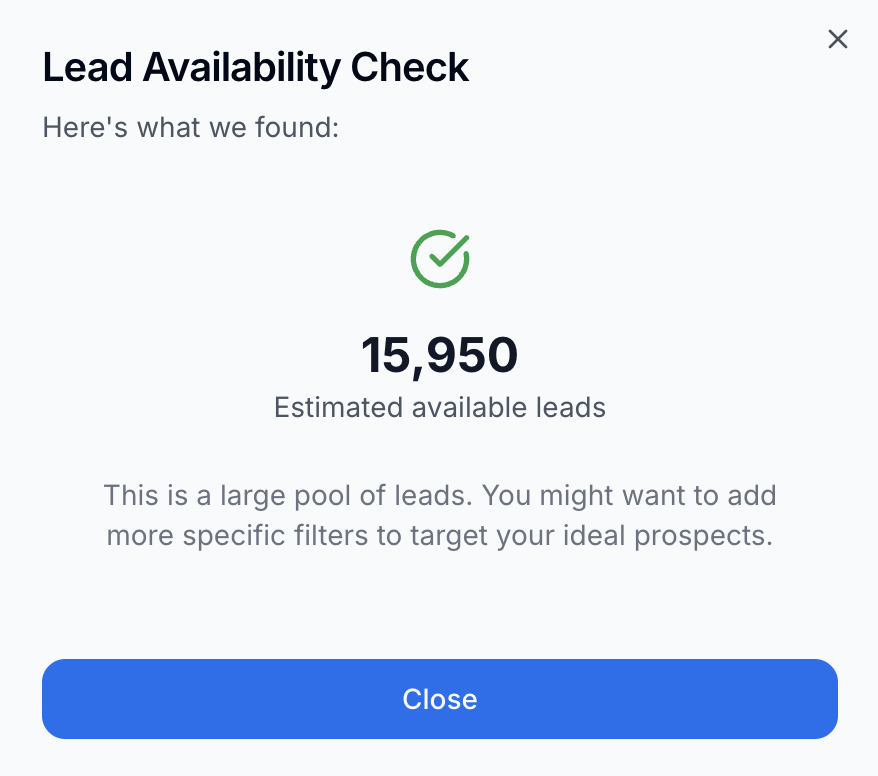The height and width of the screenshot is (776, 878).
Task: Select the Lead Availability Check heading
Action: [x=255, y=67]
